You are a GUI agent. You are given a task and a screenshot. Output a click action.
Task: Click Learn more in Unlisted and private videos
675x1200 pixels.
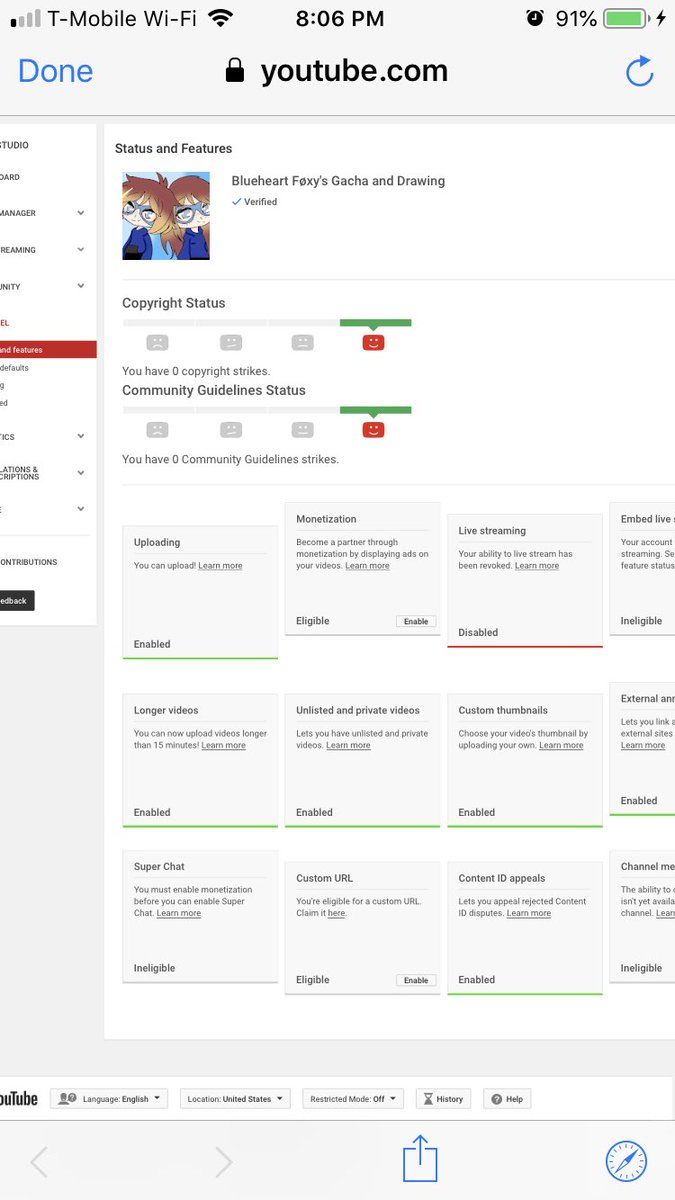click(x=348, y=746)
